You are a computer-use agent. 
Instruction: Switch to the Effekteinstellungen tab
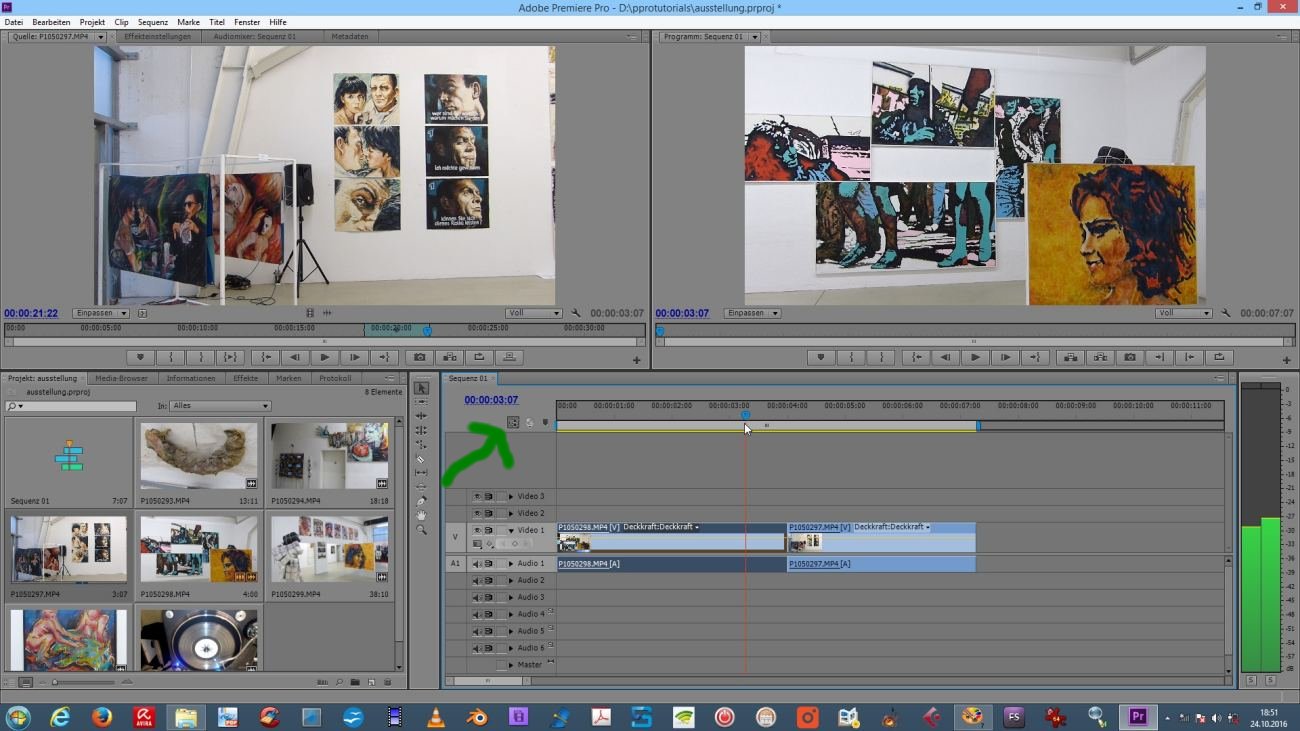(157, 37)
